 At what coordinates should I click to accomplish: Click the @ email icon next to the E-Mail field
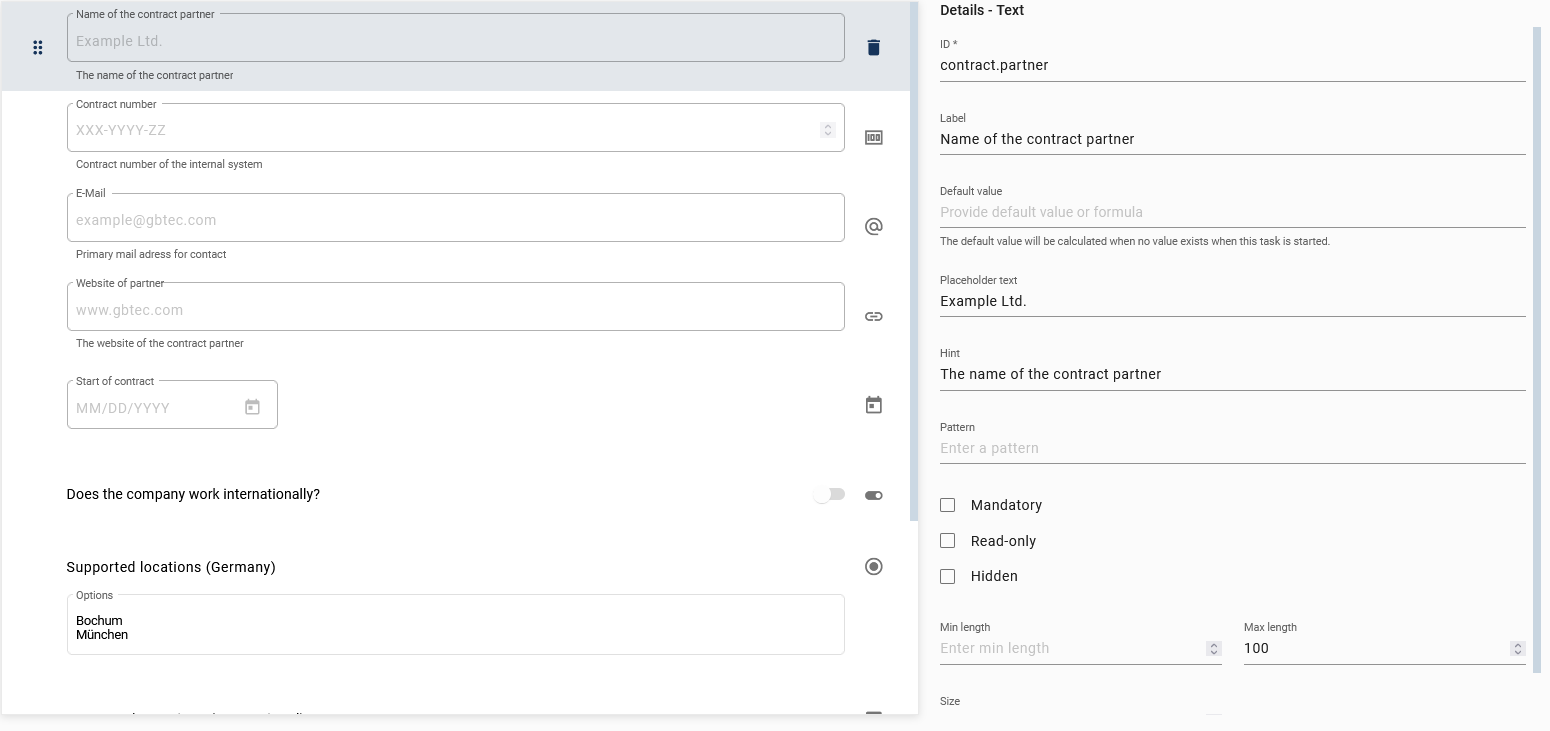[x=873, y=226]
